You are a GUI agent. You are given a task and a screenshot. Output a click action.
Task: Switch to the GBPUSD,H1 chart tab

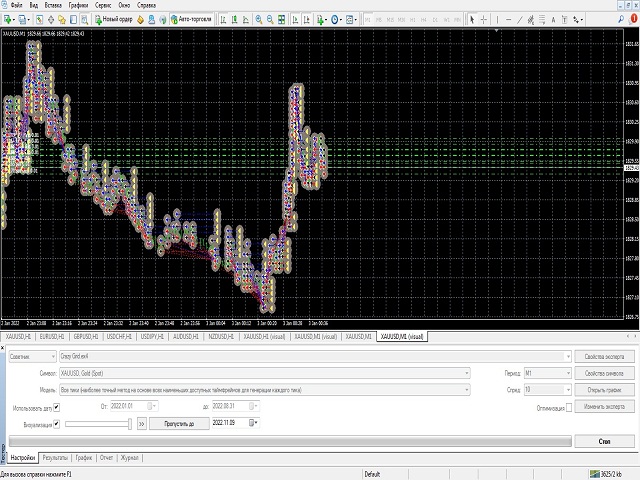click(x=86, y=336)
